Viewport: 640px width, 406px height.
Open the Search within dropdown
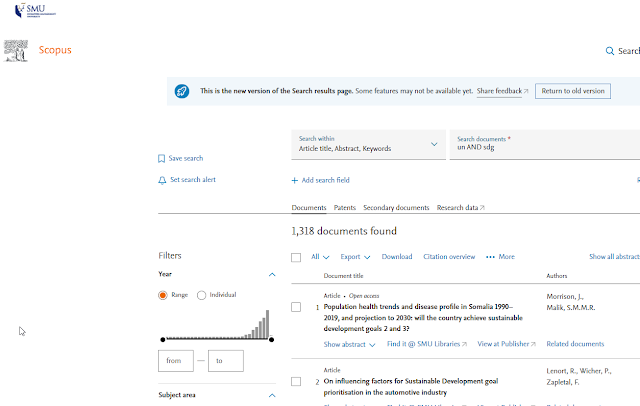pos(368,144)
